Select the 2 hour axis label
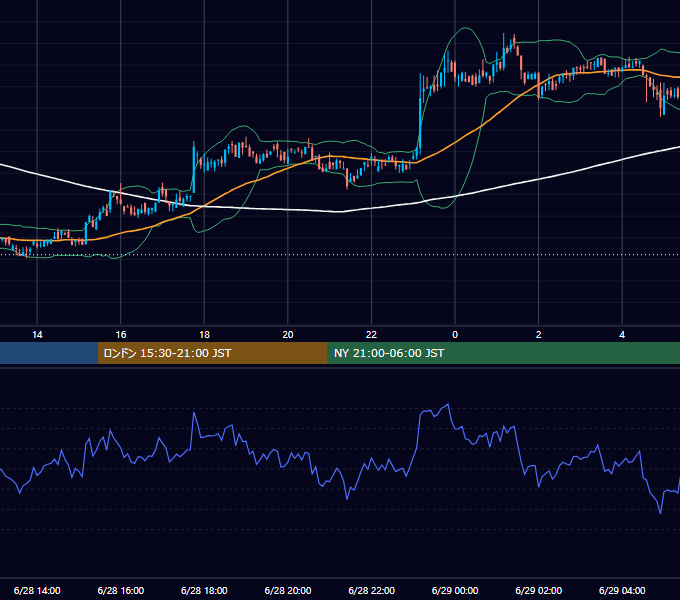 [539, 335]
